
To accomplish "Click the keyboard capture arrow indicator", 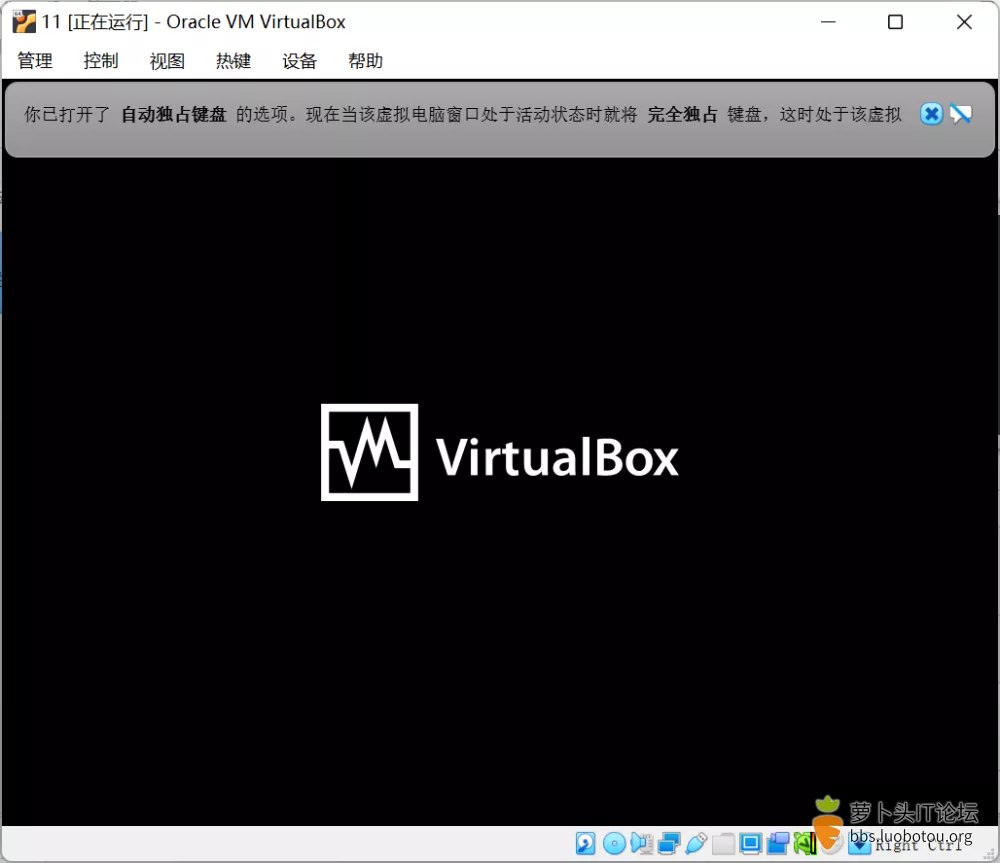I will coord(859,845).
